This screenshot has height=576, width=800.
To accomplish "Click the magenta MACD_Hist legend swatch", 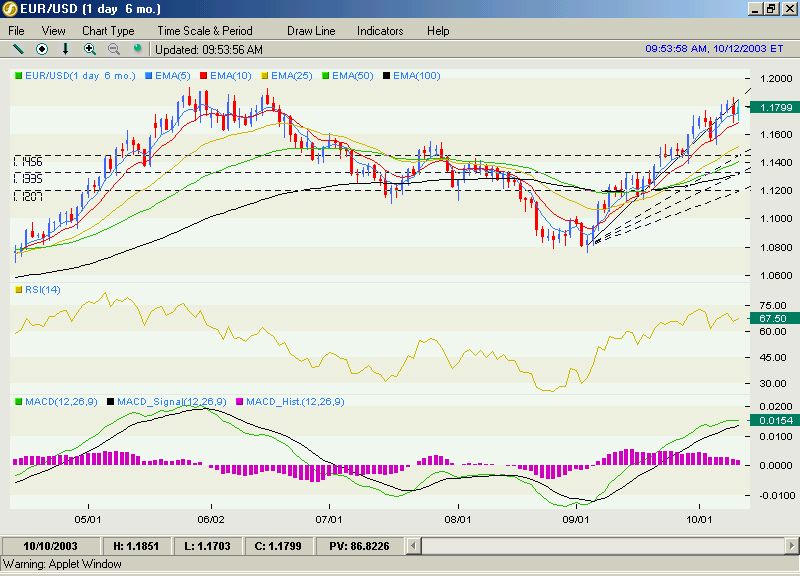I will (239, 402).
